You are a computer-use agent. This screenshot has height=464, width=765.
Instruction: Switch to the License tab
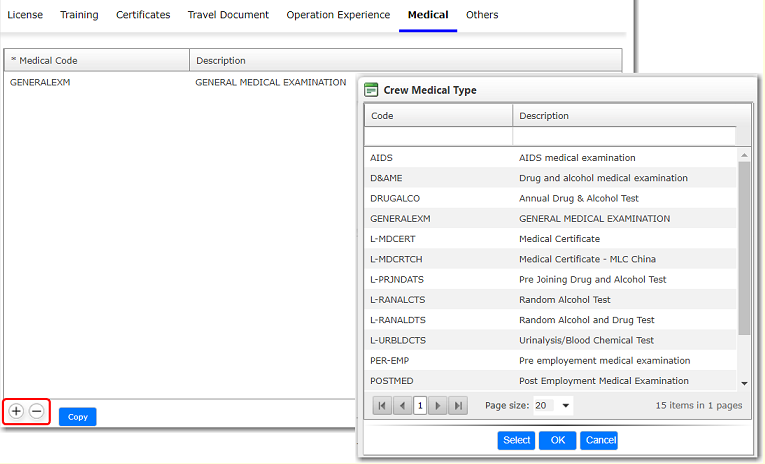25,15
